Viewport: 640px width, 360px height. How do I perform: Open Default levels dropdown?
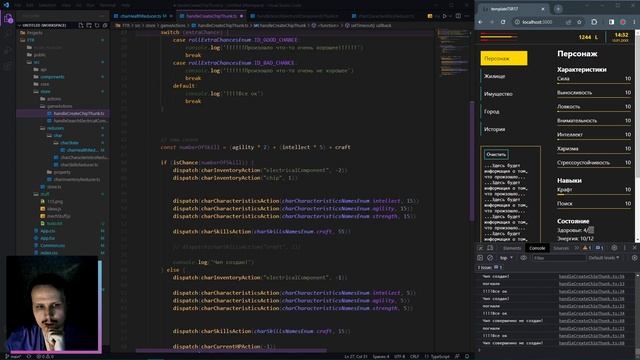point(604,258)
